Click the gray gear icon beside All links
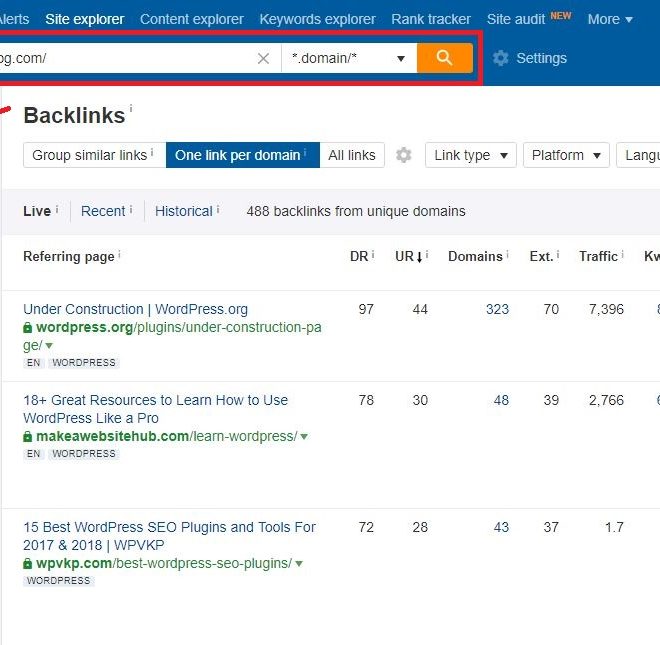This screenshot has height=645, width=660. [x=403, y=155]
